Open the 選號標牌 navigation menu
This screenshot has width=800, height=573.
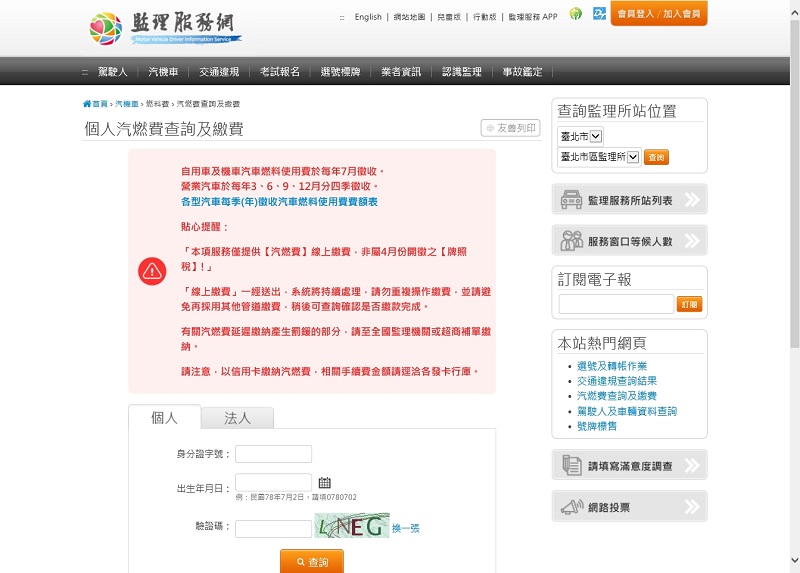tap(340, 72)
